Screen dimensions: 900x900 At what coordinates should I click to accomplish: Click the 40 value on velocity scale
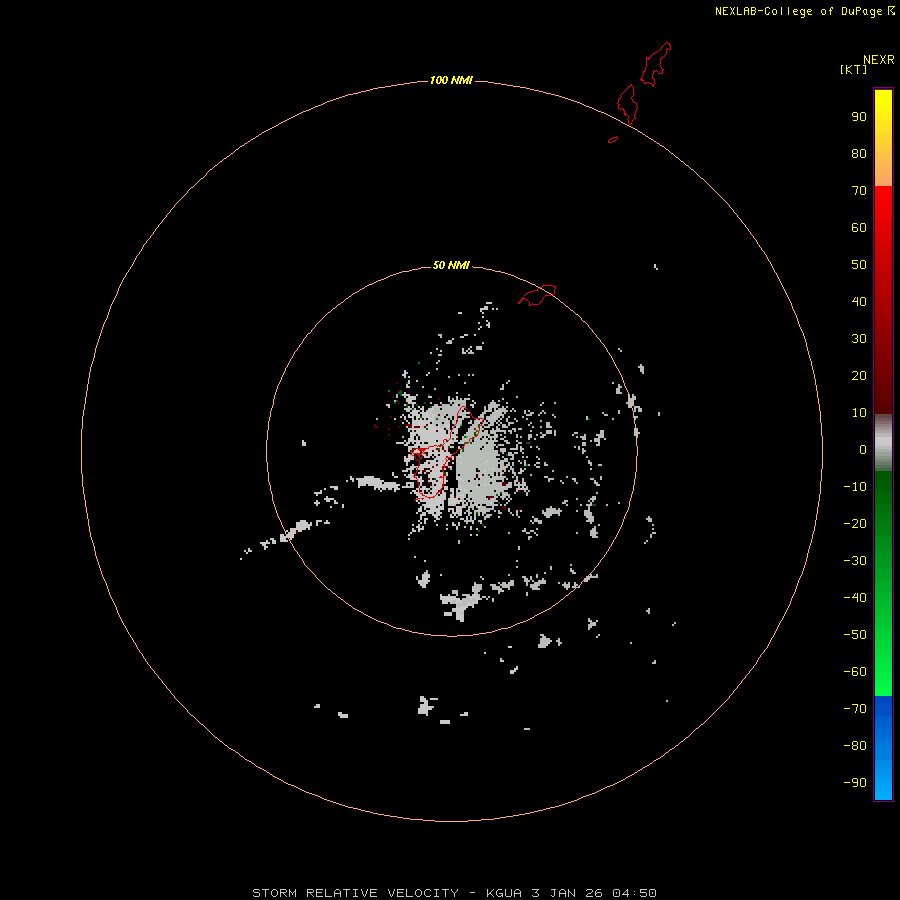859,302
